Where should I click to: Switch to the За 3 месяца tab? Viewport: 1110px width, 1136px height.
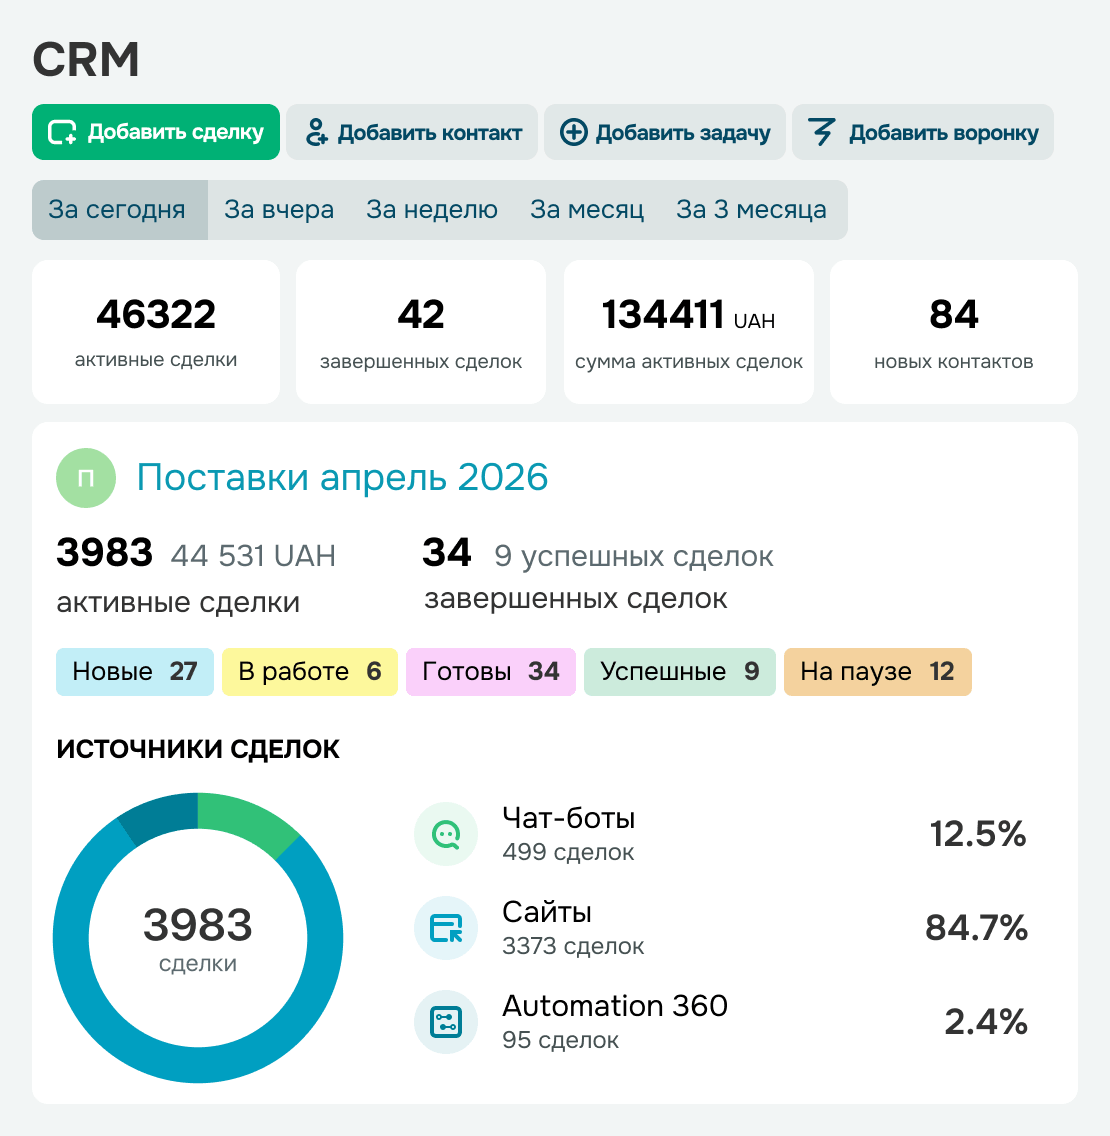coord(751,209)
